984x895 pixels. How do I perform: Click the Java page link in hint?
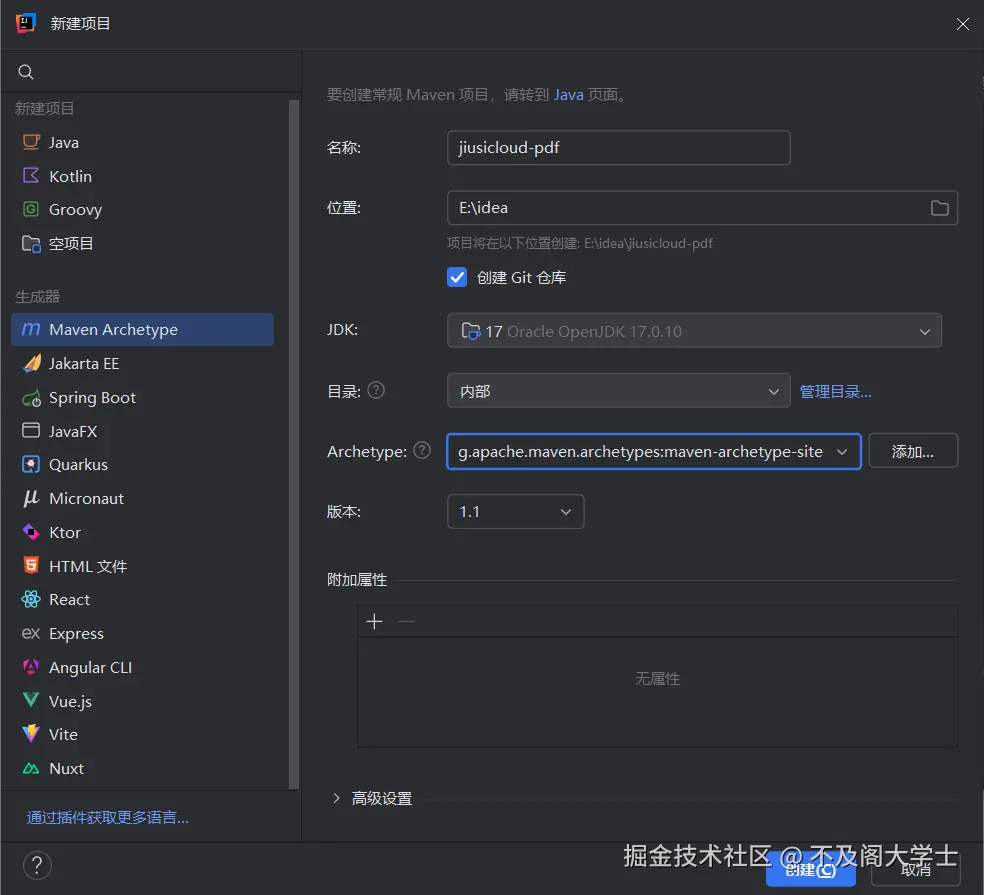tap(569, 95)
